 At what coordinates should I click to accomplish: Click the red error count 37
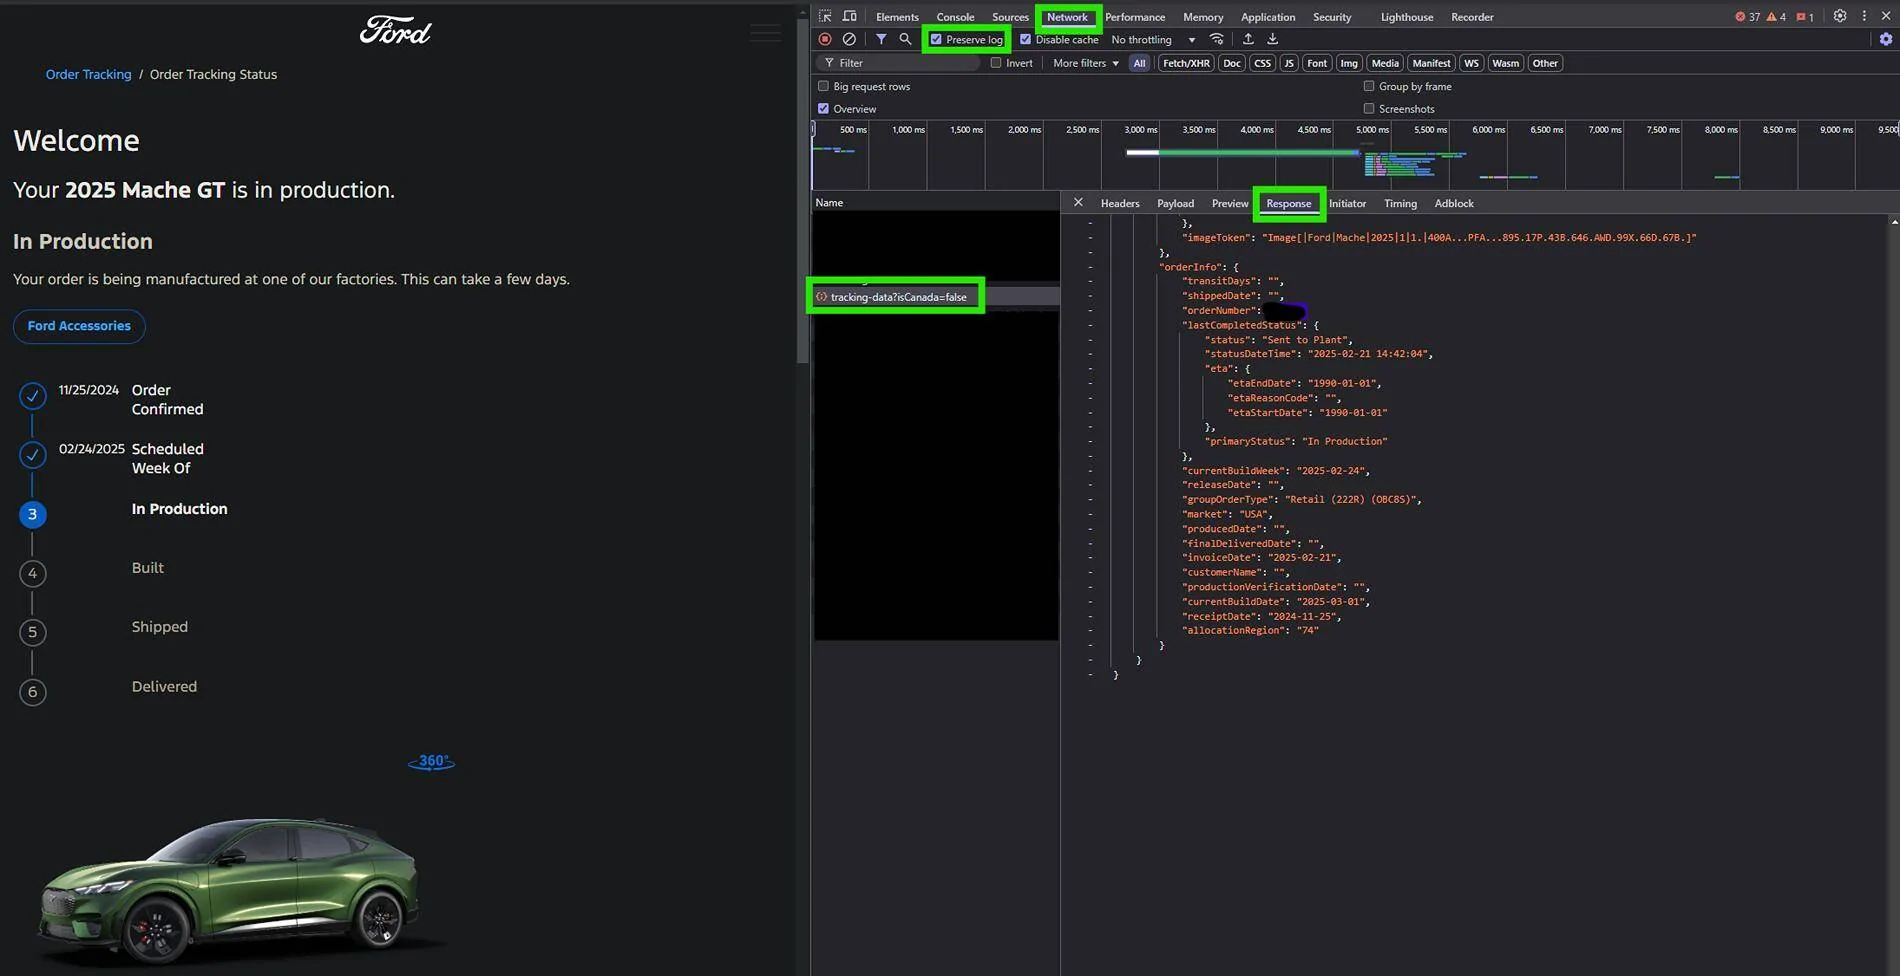click(1747, 17)
